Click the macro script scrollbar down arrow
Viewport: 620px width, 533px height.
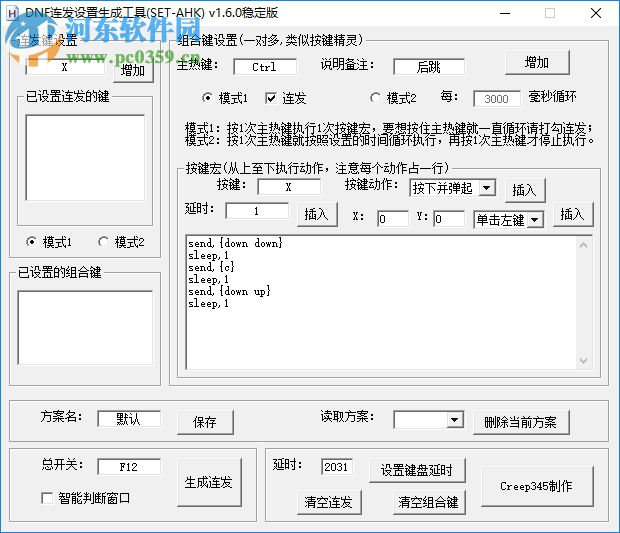point(583,361)
